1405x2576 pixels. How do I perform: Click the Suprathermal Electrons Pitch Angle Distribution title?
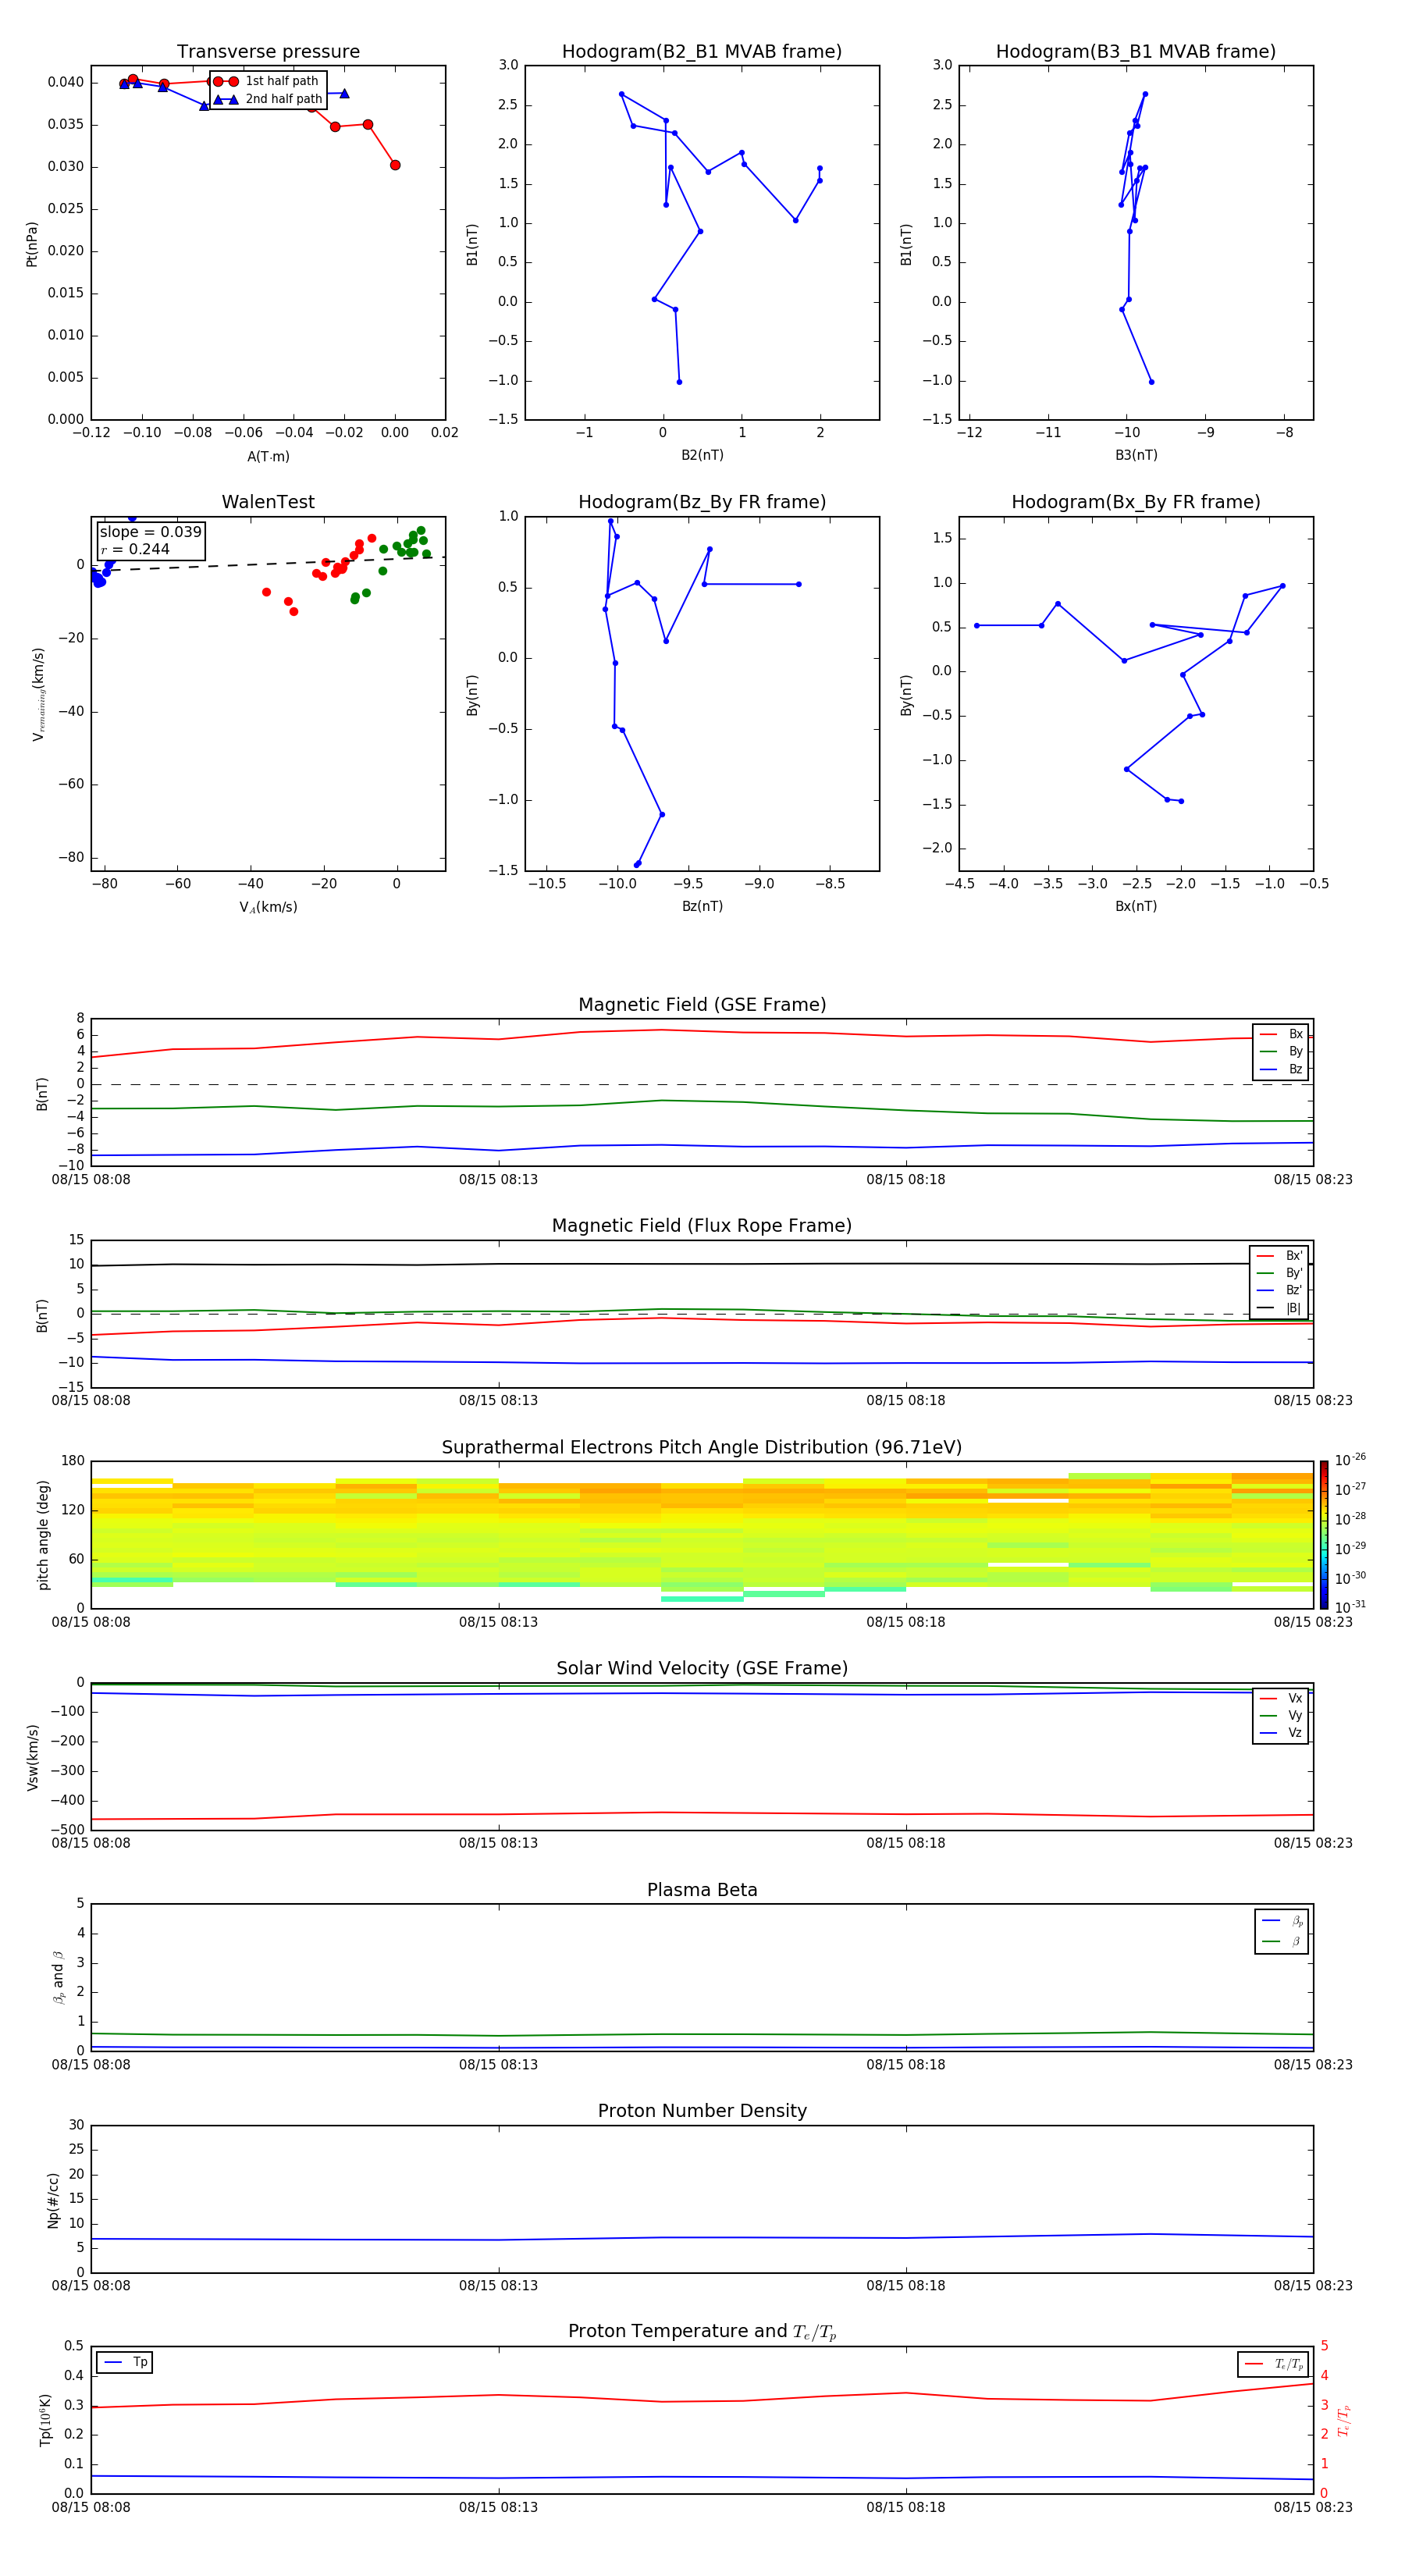pos(702,1448)
